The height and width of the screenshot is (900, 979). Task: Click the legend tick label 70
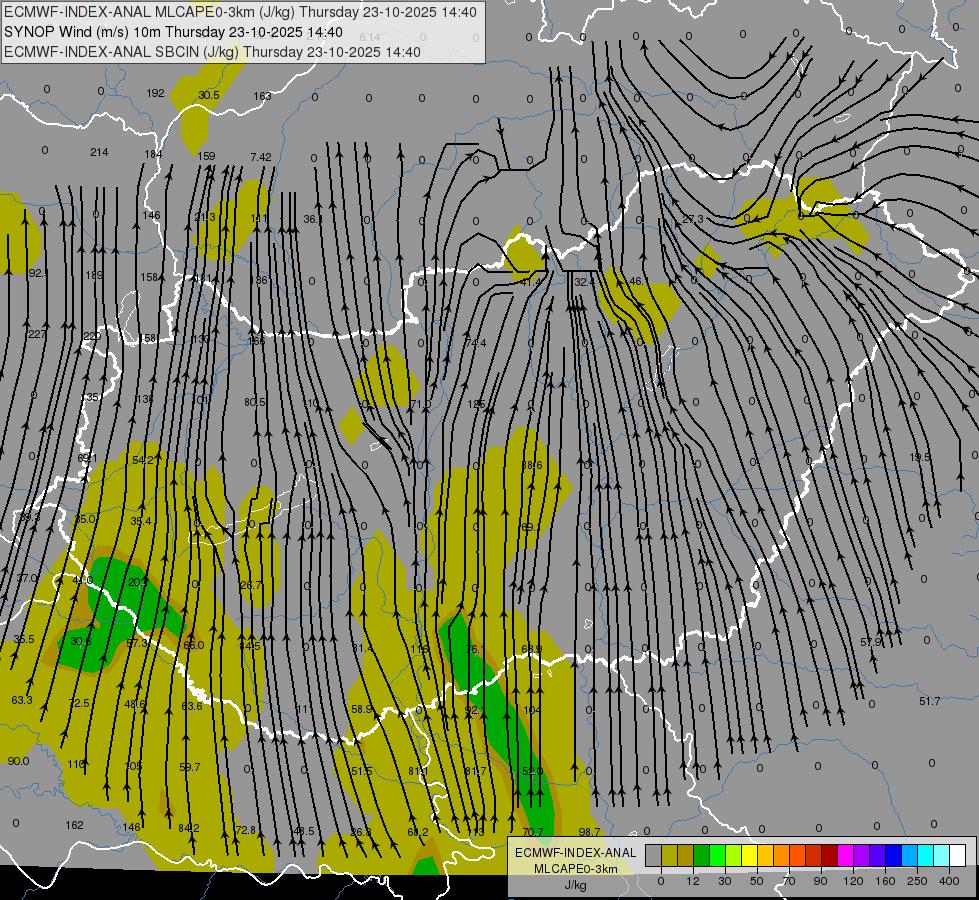[789, 881]
